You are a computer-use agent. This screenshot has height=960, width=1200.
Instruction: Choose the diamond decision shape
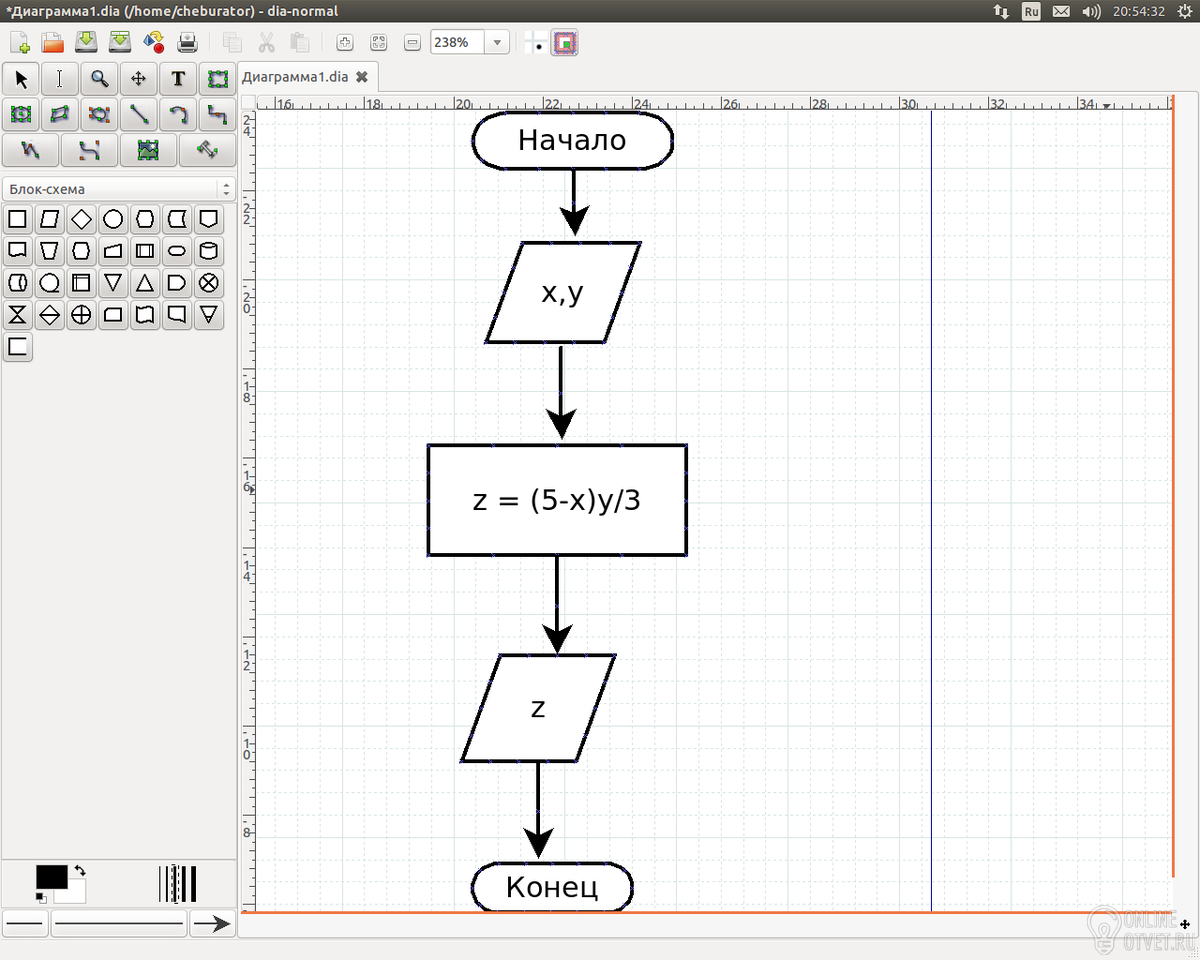[x=81, y=219]
